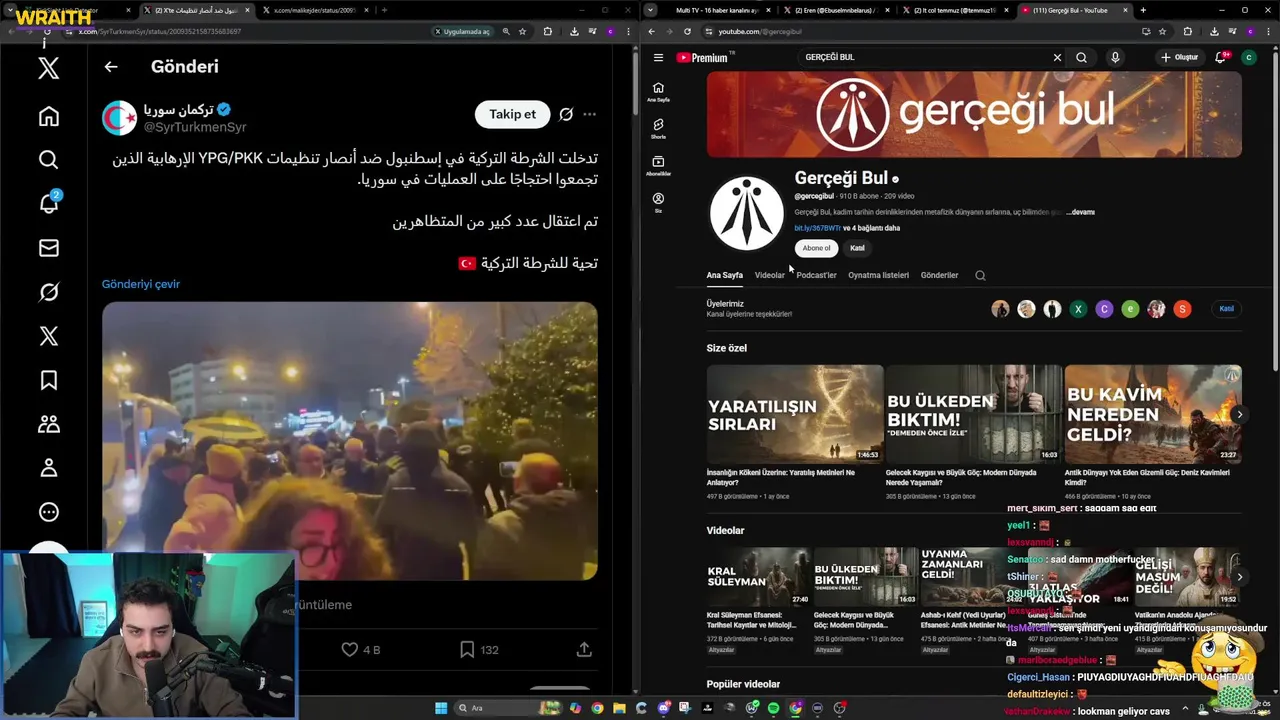The image size is (1280, 720).
Task: Click the Gerçeği Bul channel avatar
Action: [x=746, y=213]
